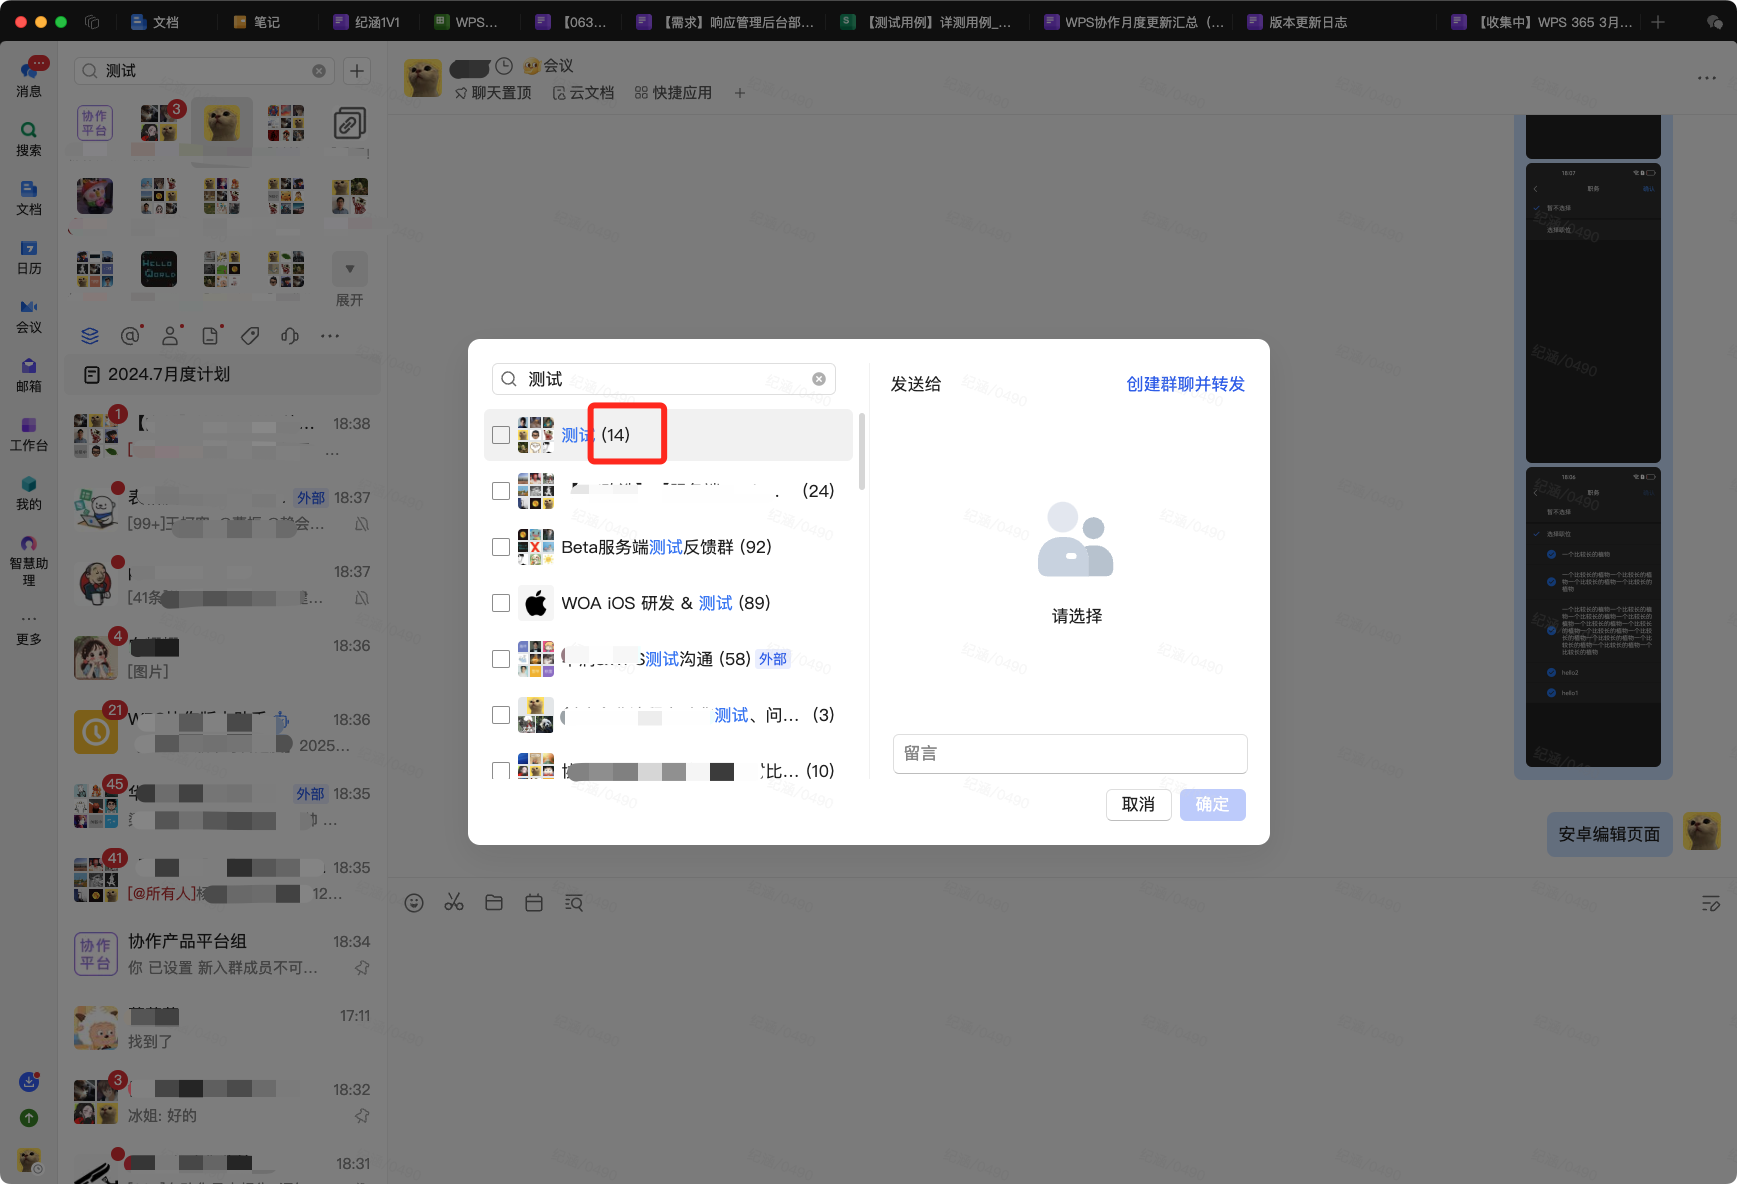Expand the pinned chats with 展开 arrow

tap(349, 270)
